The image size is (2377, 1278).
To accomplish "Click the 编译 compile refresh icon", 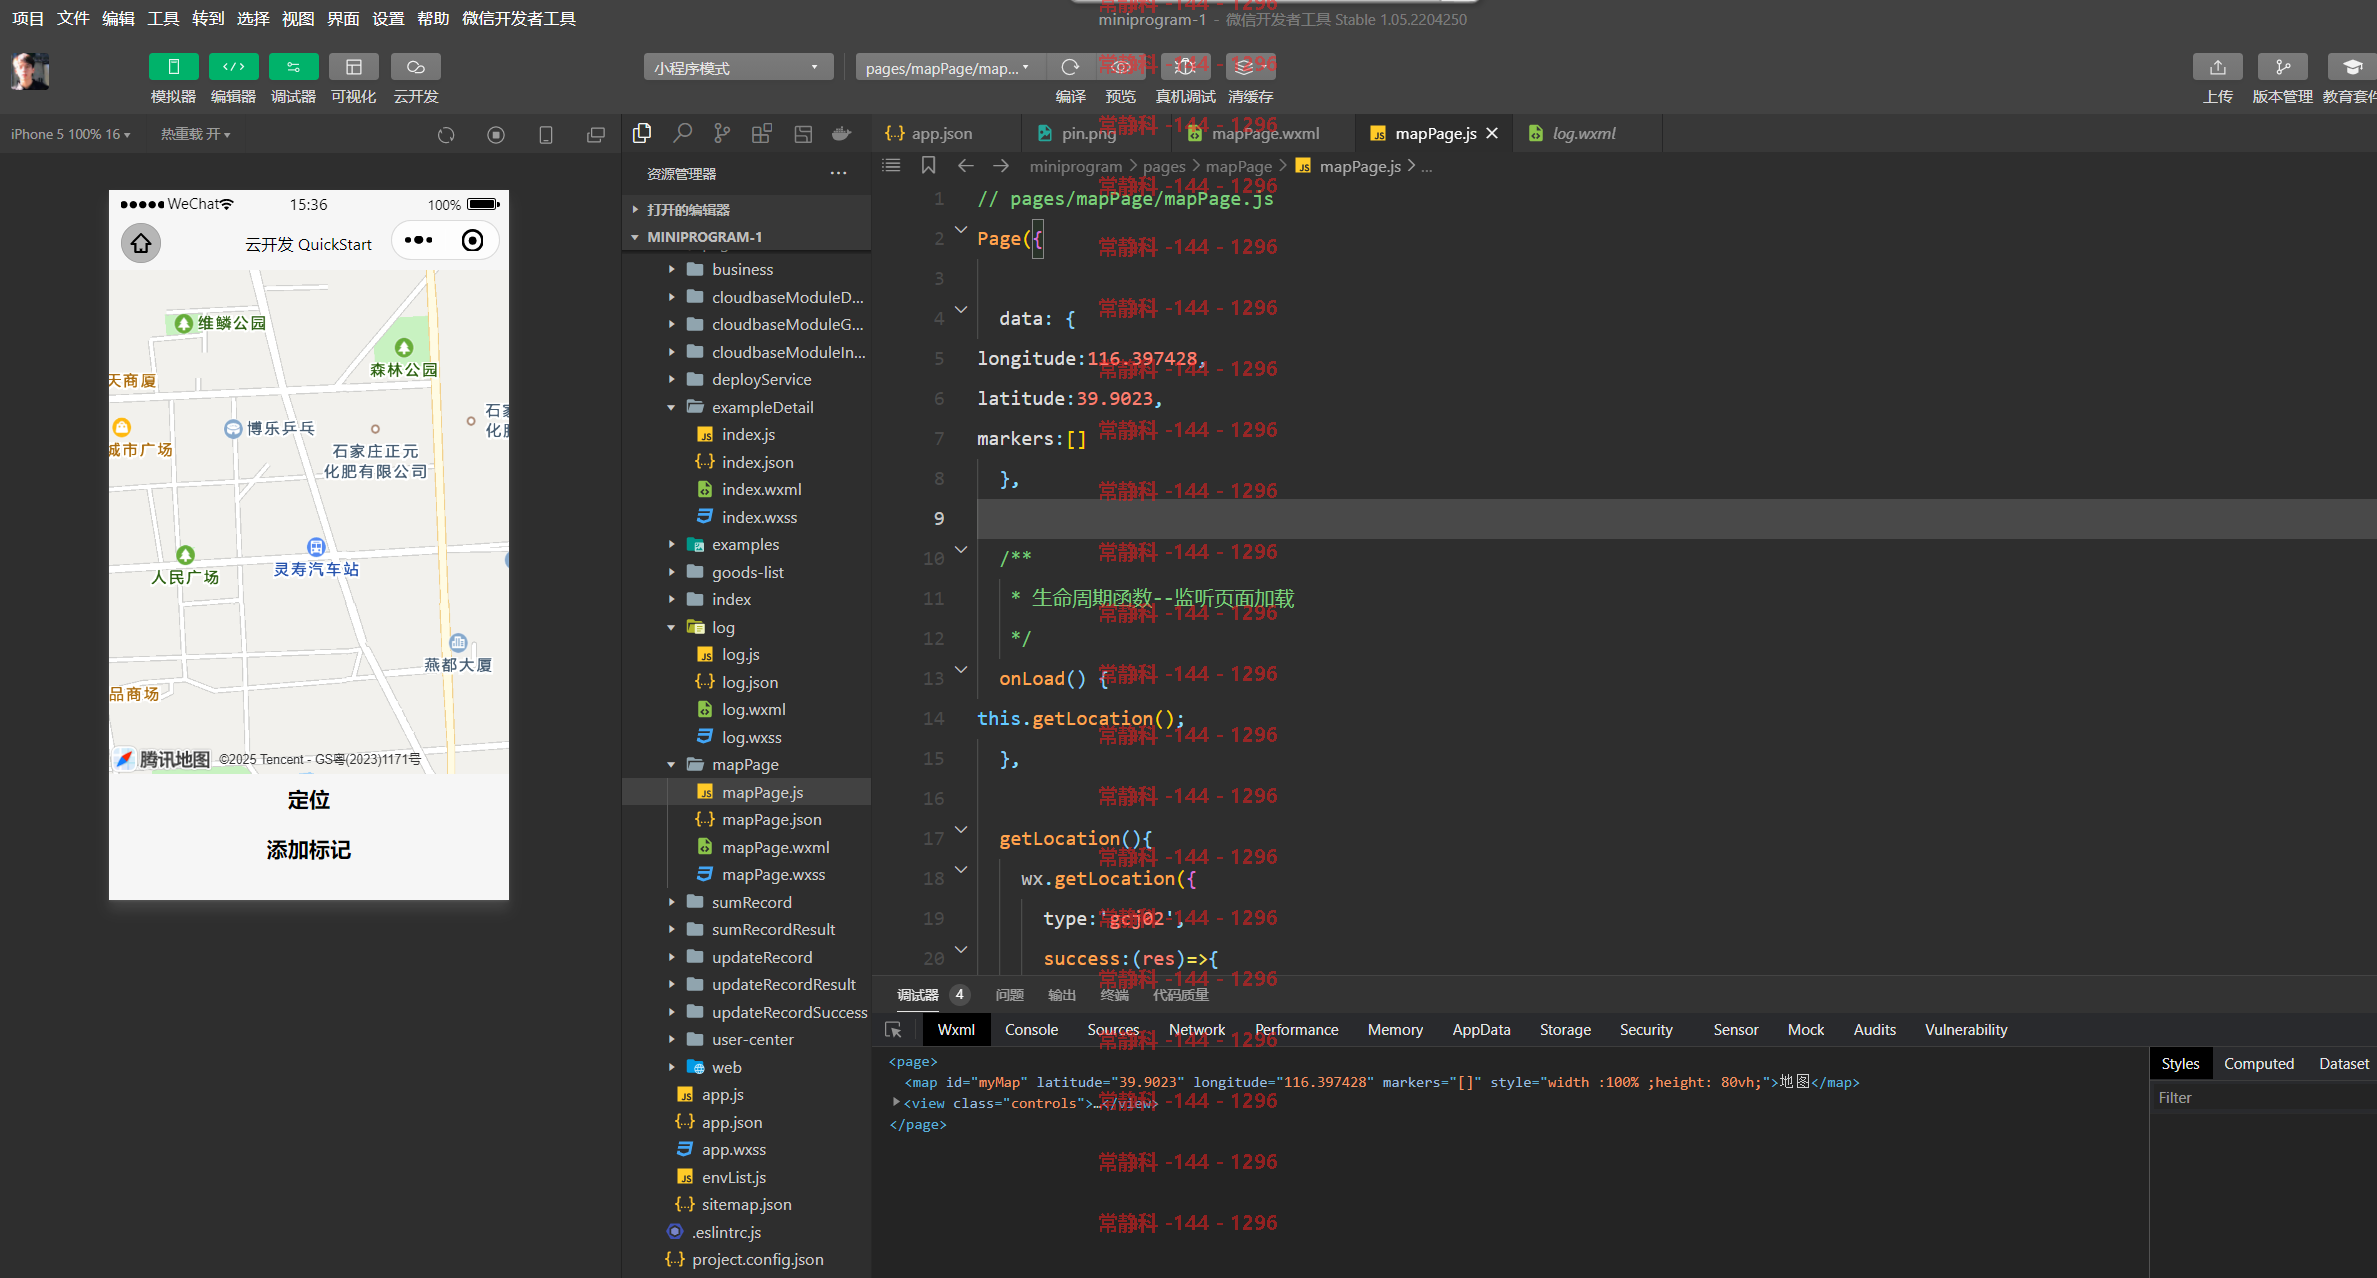I will [1070, 67].
